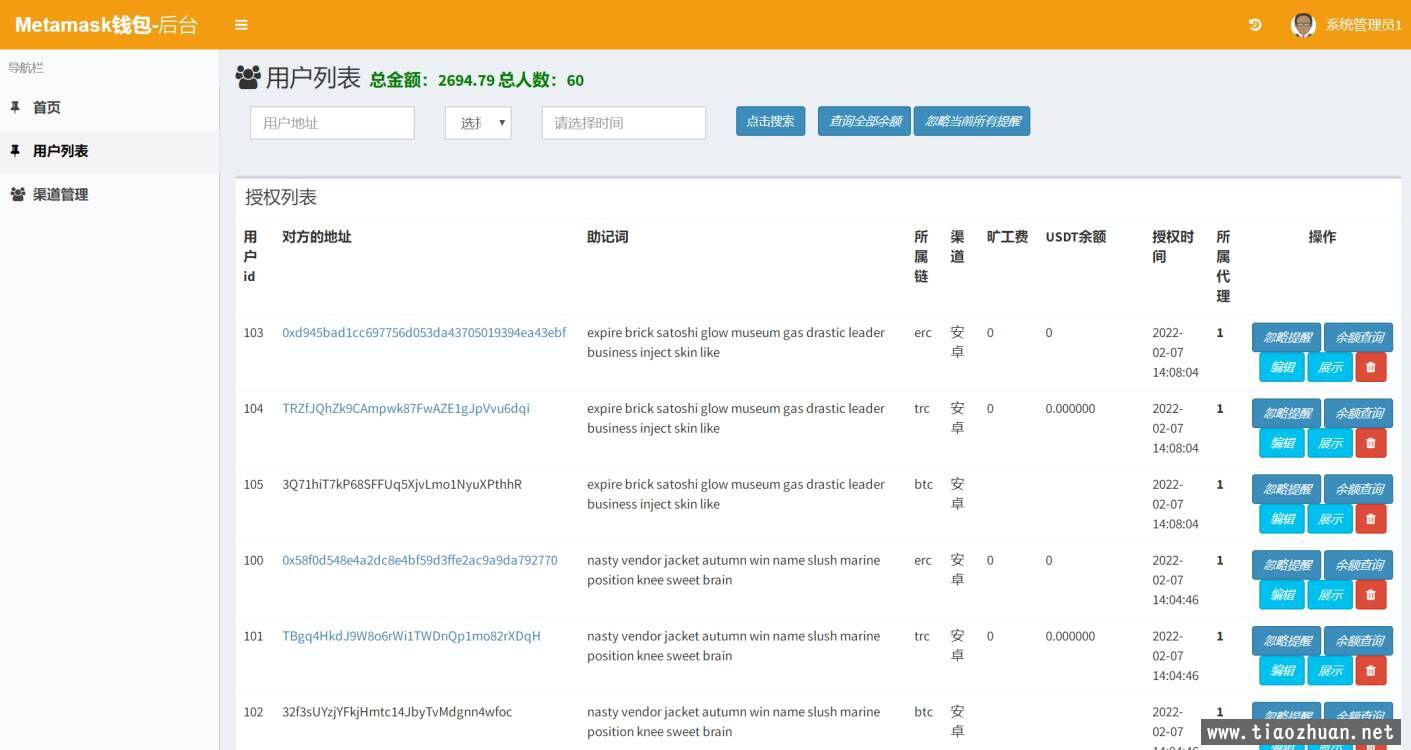Click the pin icon beside 首页
Image resolution: width=1411 pixels, height=750 pixels.
[x=15, y=107]
